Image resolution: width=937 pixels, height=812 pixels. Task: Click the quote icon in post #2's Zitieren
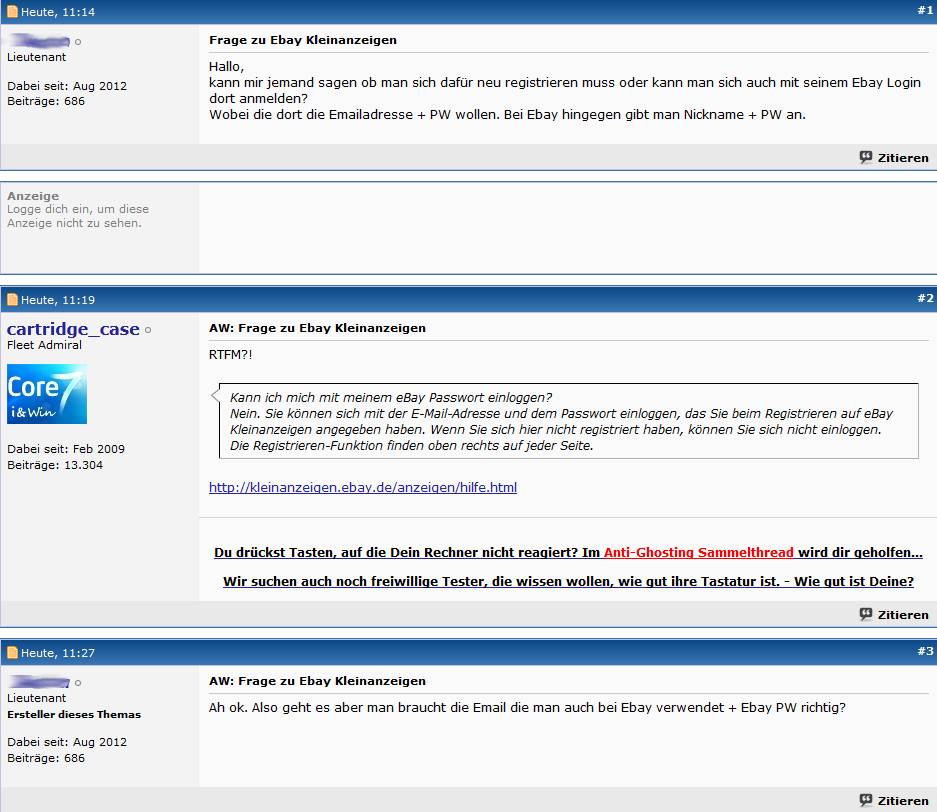(x=866, y=614)
